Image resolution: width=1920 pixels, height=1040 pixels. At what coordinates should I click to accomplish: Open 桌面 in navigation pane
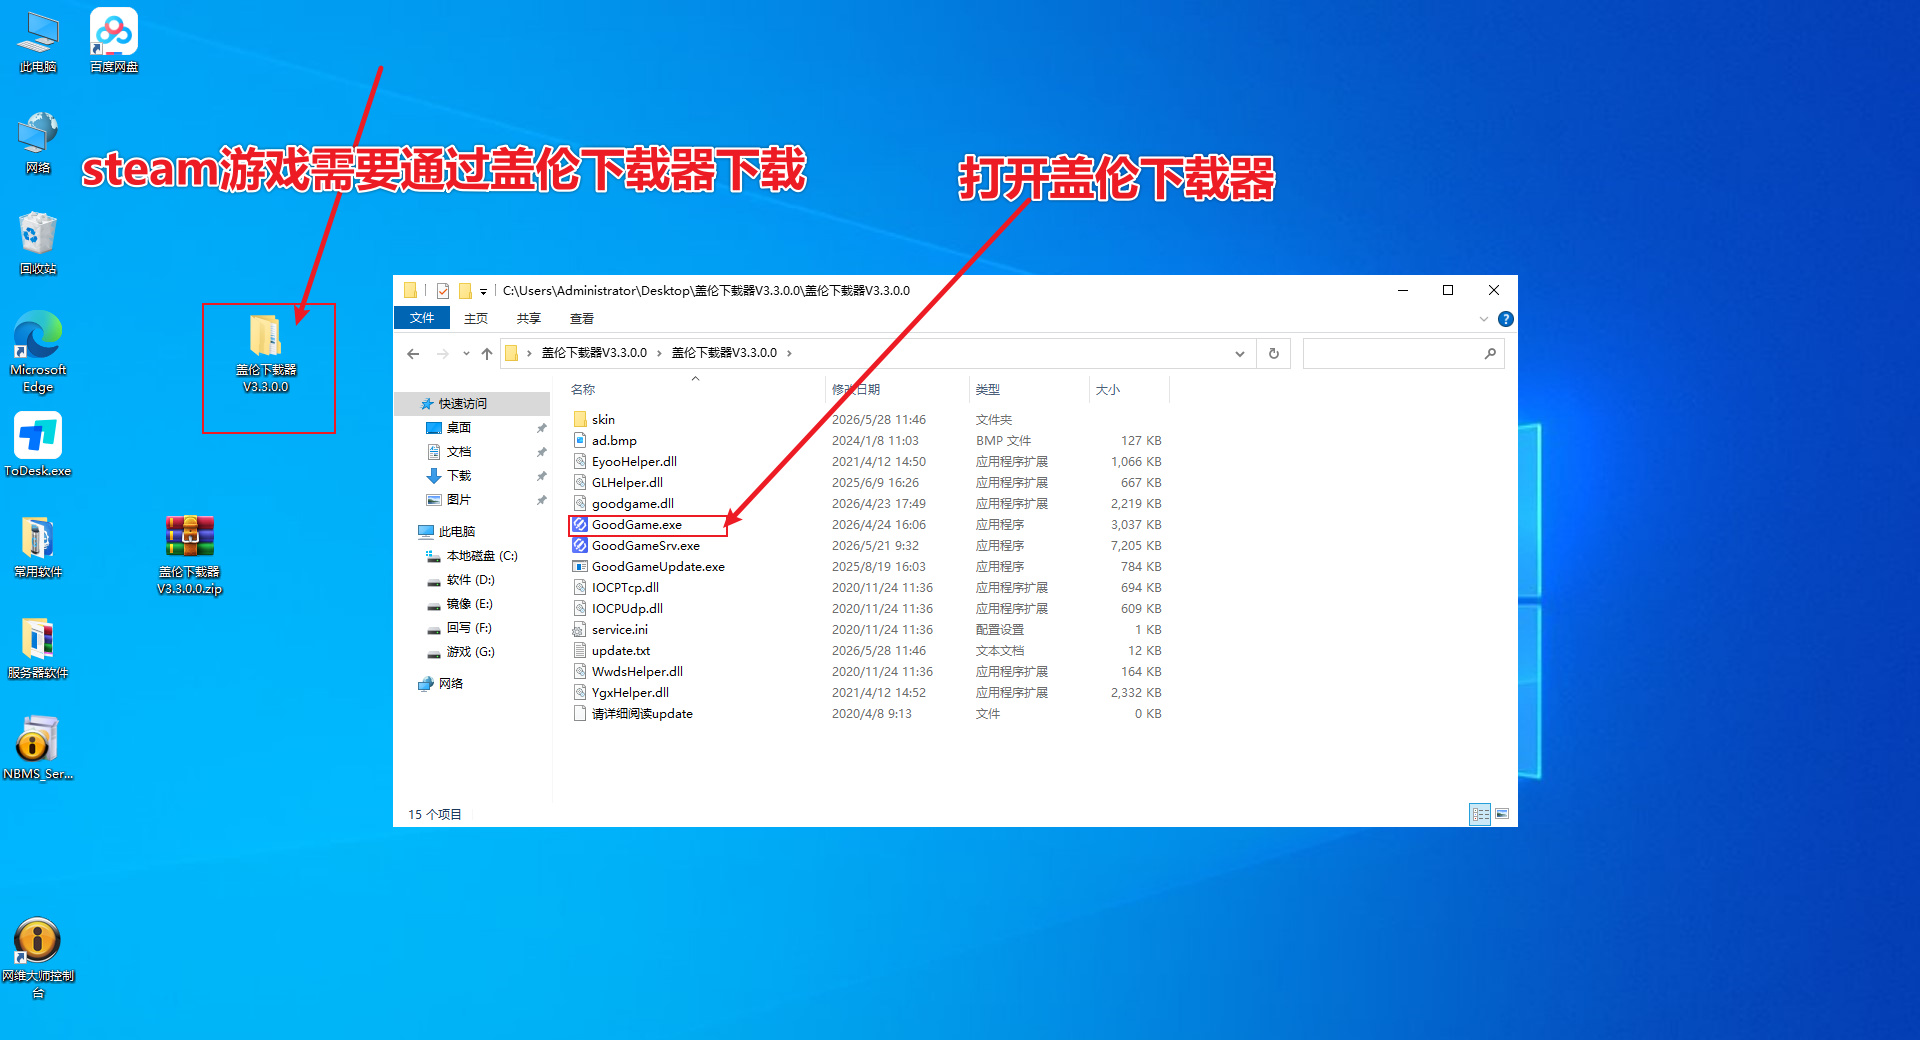point(458,428)
